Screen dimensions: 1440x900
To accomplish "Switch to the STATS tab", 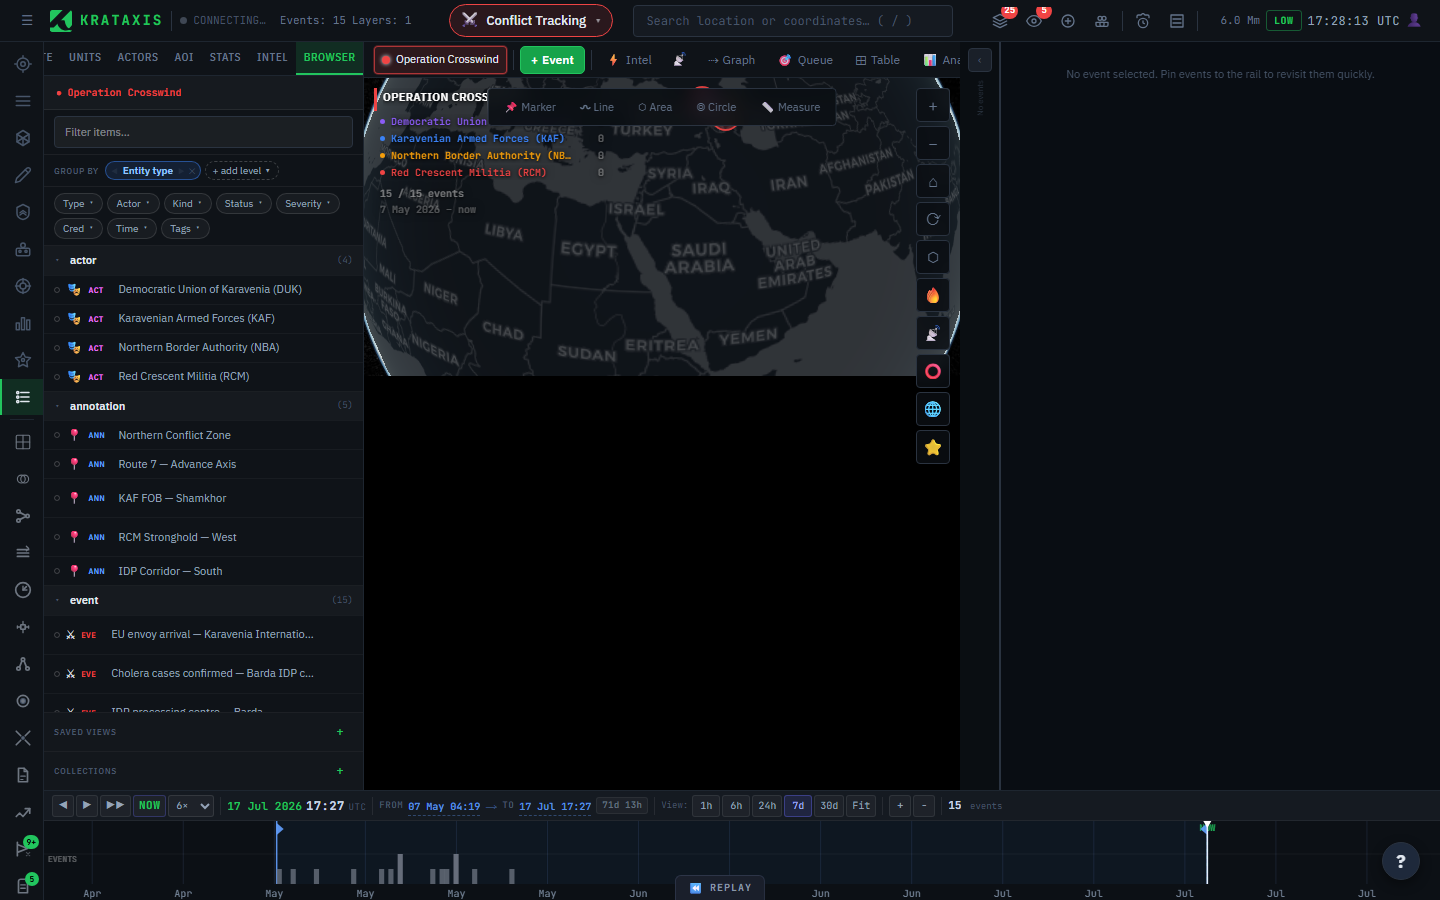I will (x=225, y=58).
